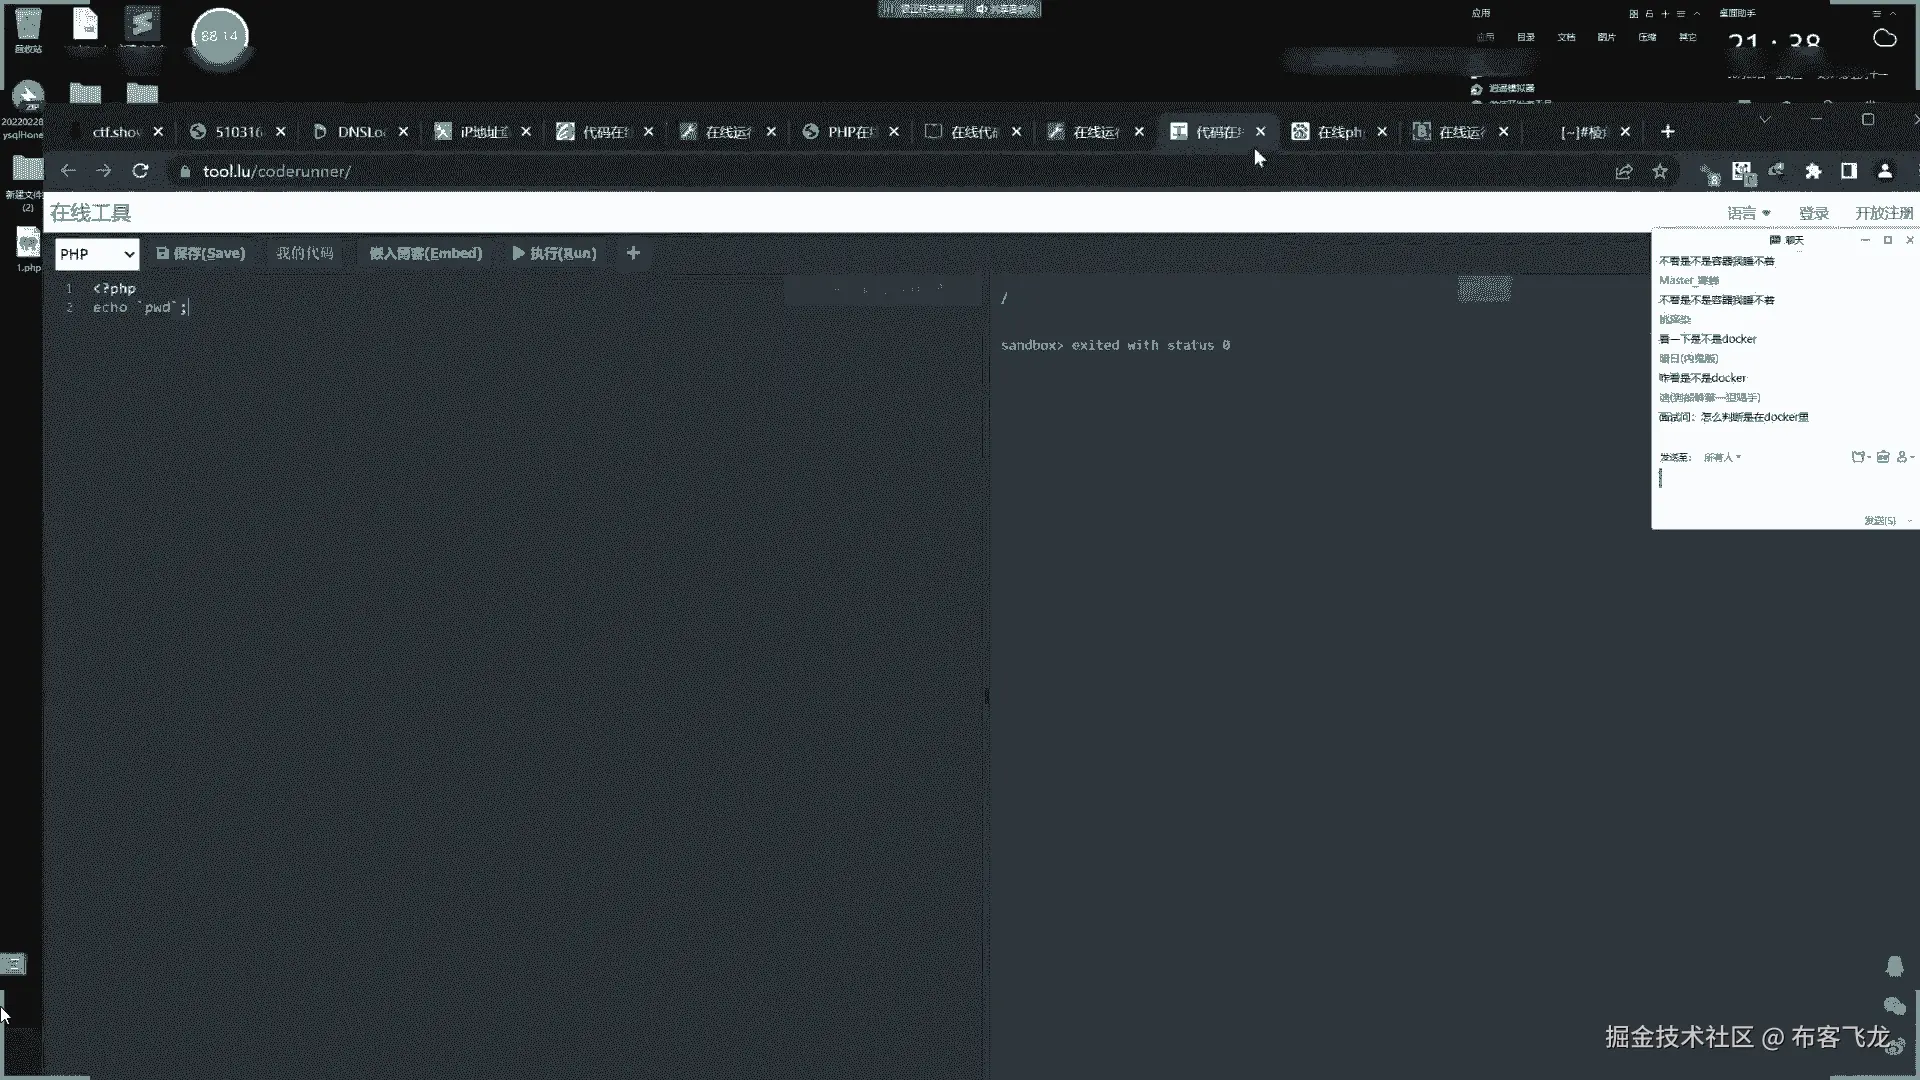1920x1080 pixels.
Task: Click the Run (执行) play button
Action: tap(554, 253)
